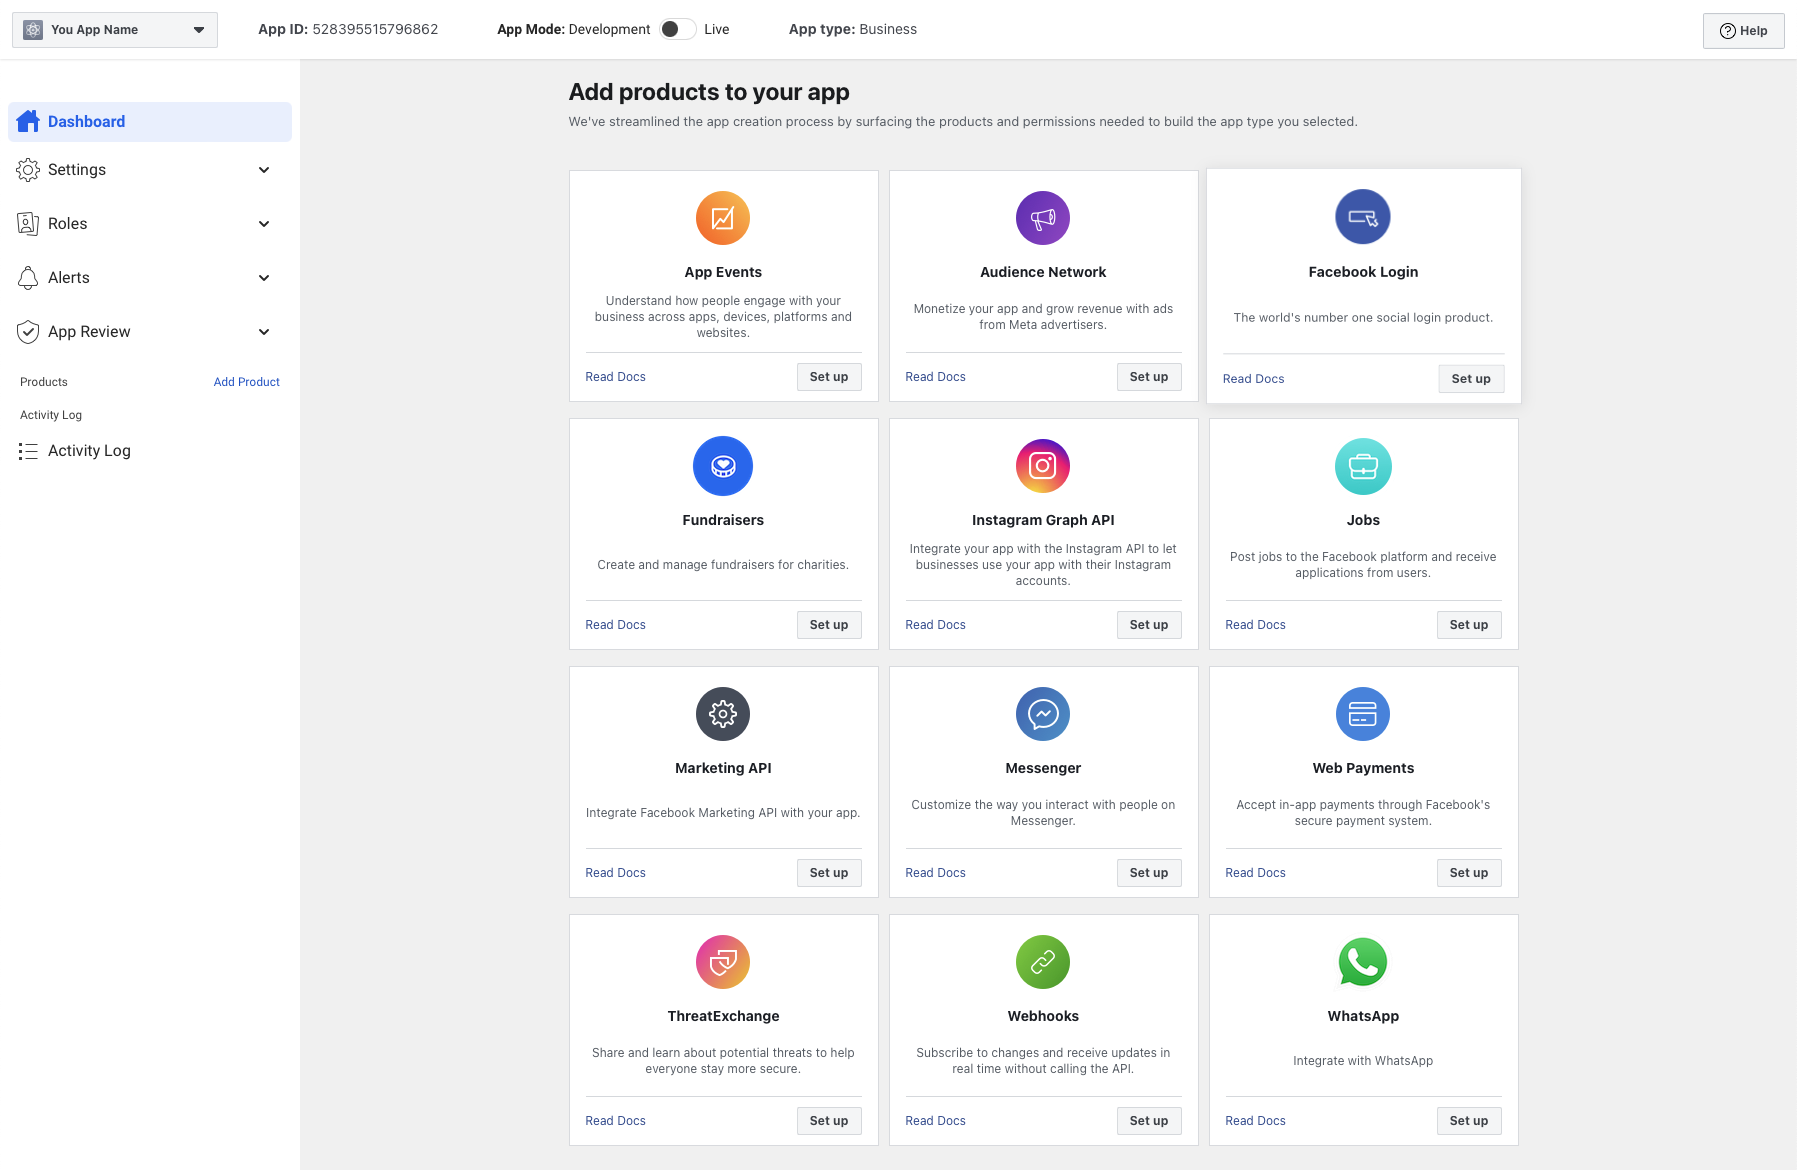Click the Messenger chat bubble icon
The width and height of the screenshot is (1797, 1170).
[x=1042, y=714]
